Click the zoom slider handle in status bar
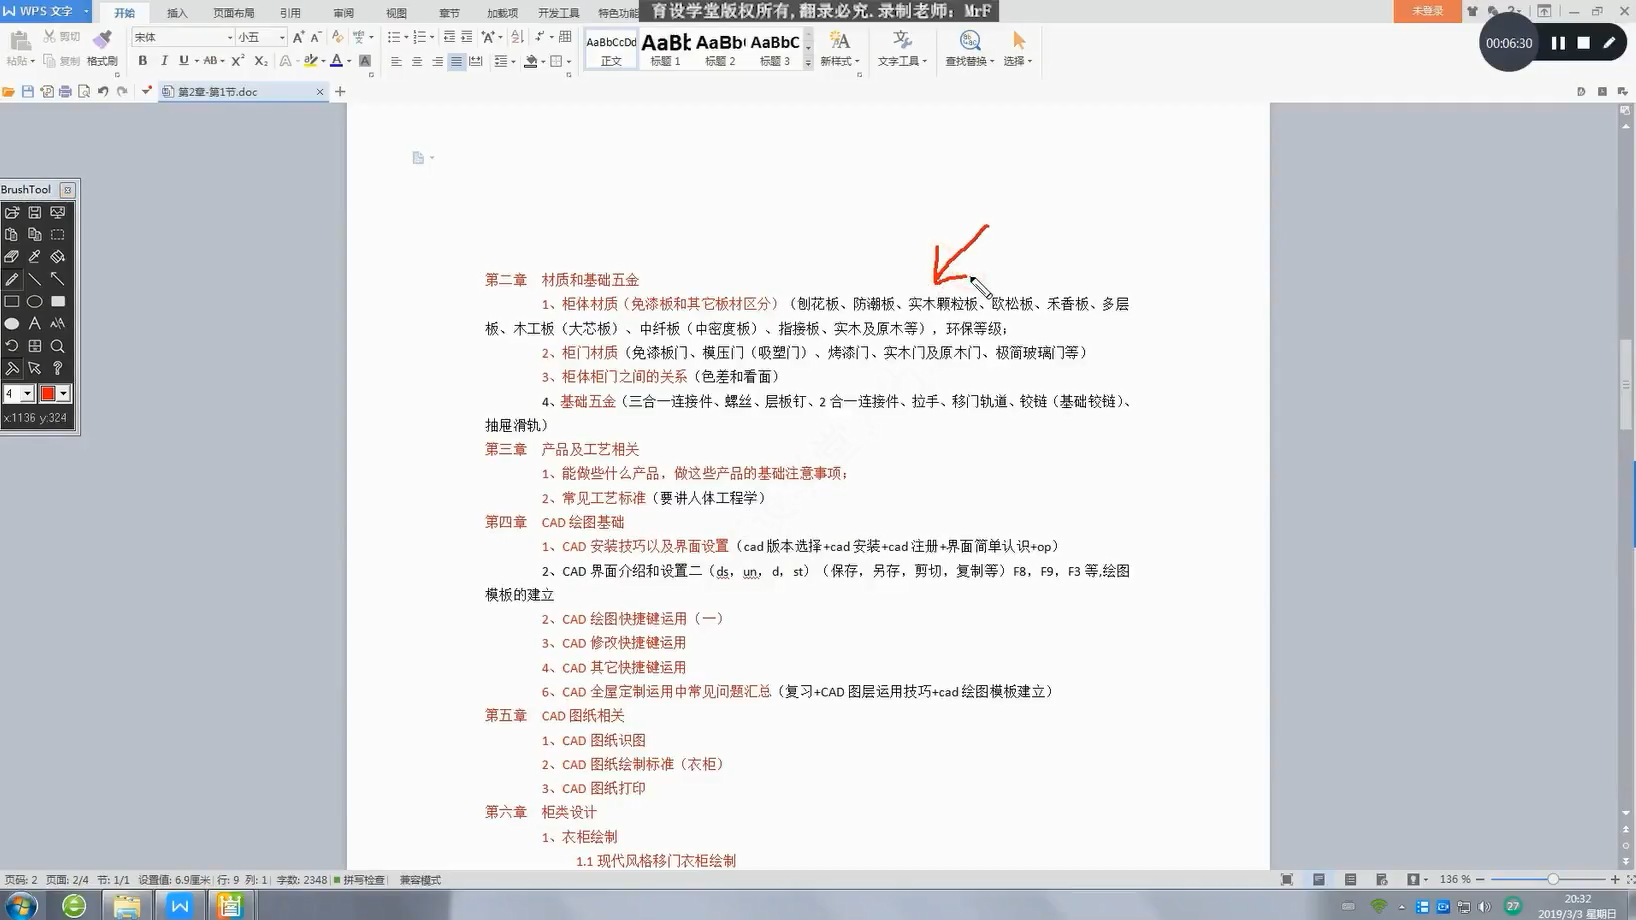 tap(1552, 879)
